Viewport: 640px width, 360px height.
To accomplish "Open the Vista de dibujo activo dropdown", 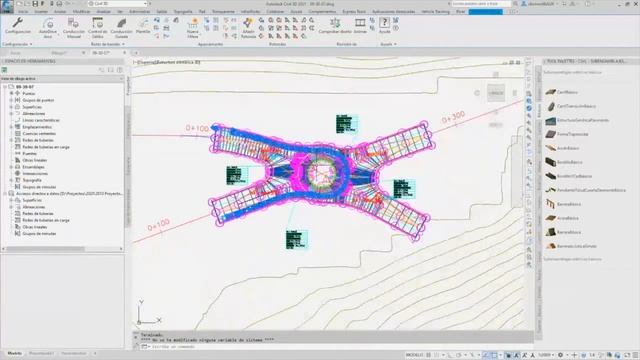I will pos(62,78).
